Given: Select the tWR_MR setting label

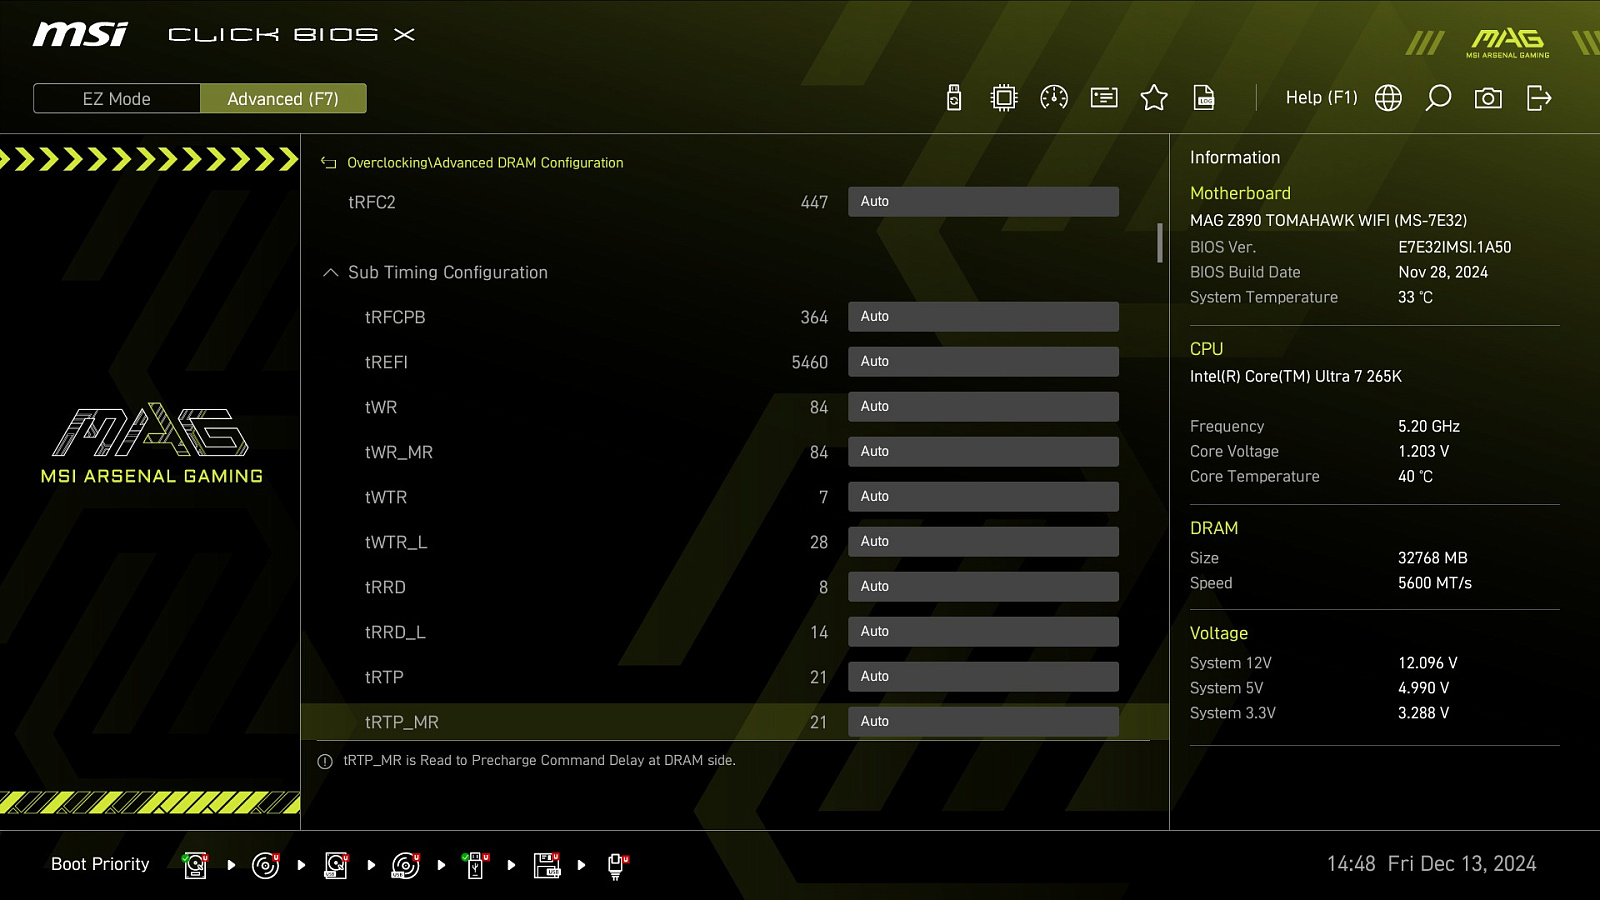Looking at the screenshot, I should point(399,453).
